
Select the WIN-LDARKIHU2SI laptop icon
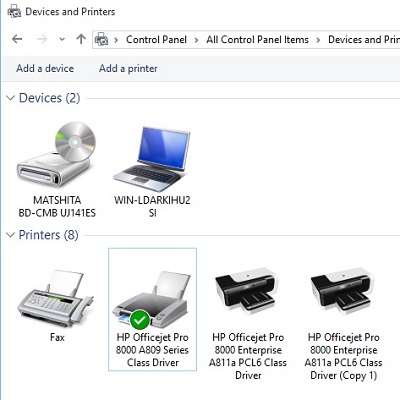[x=152, y=159]
